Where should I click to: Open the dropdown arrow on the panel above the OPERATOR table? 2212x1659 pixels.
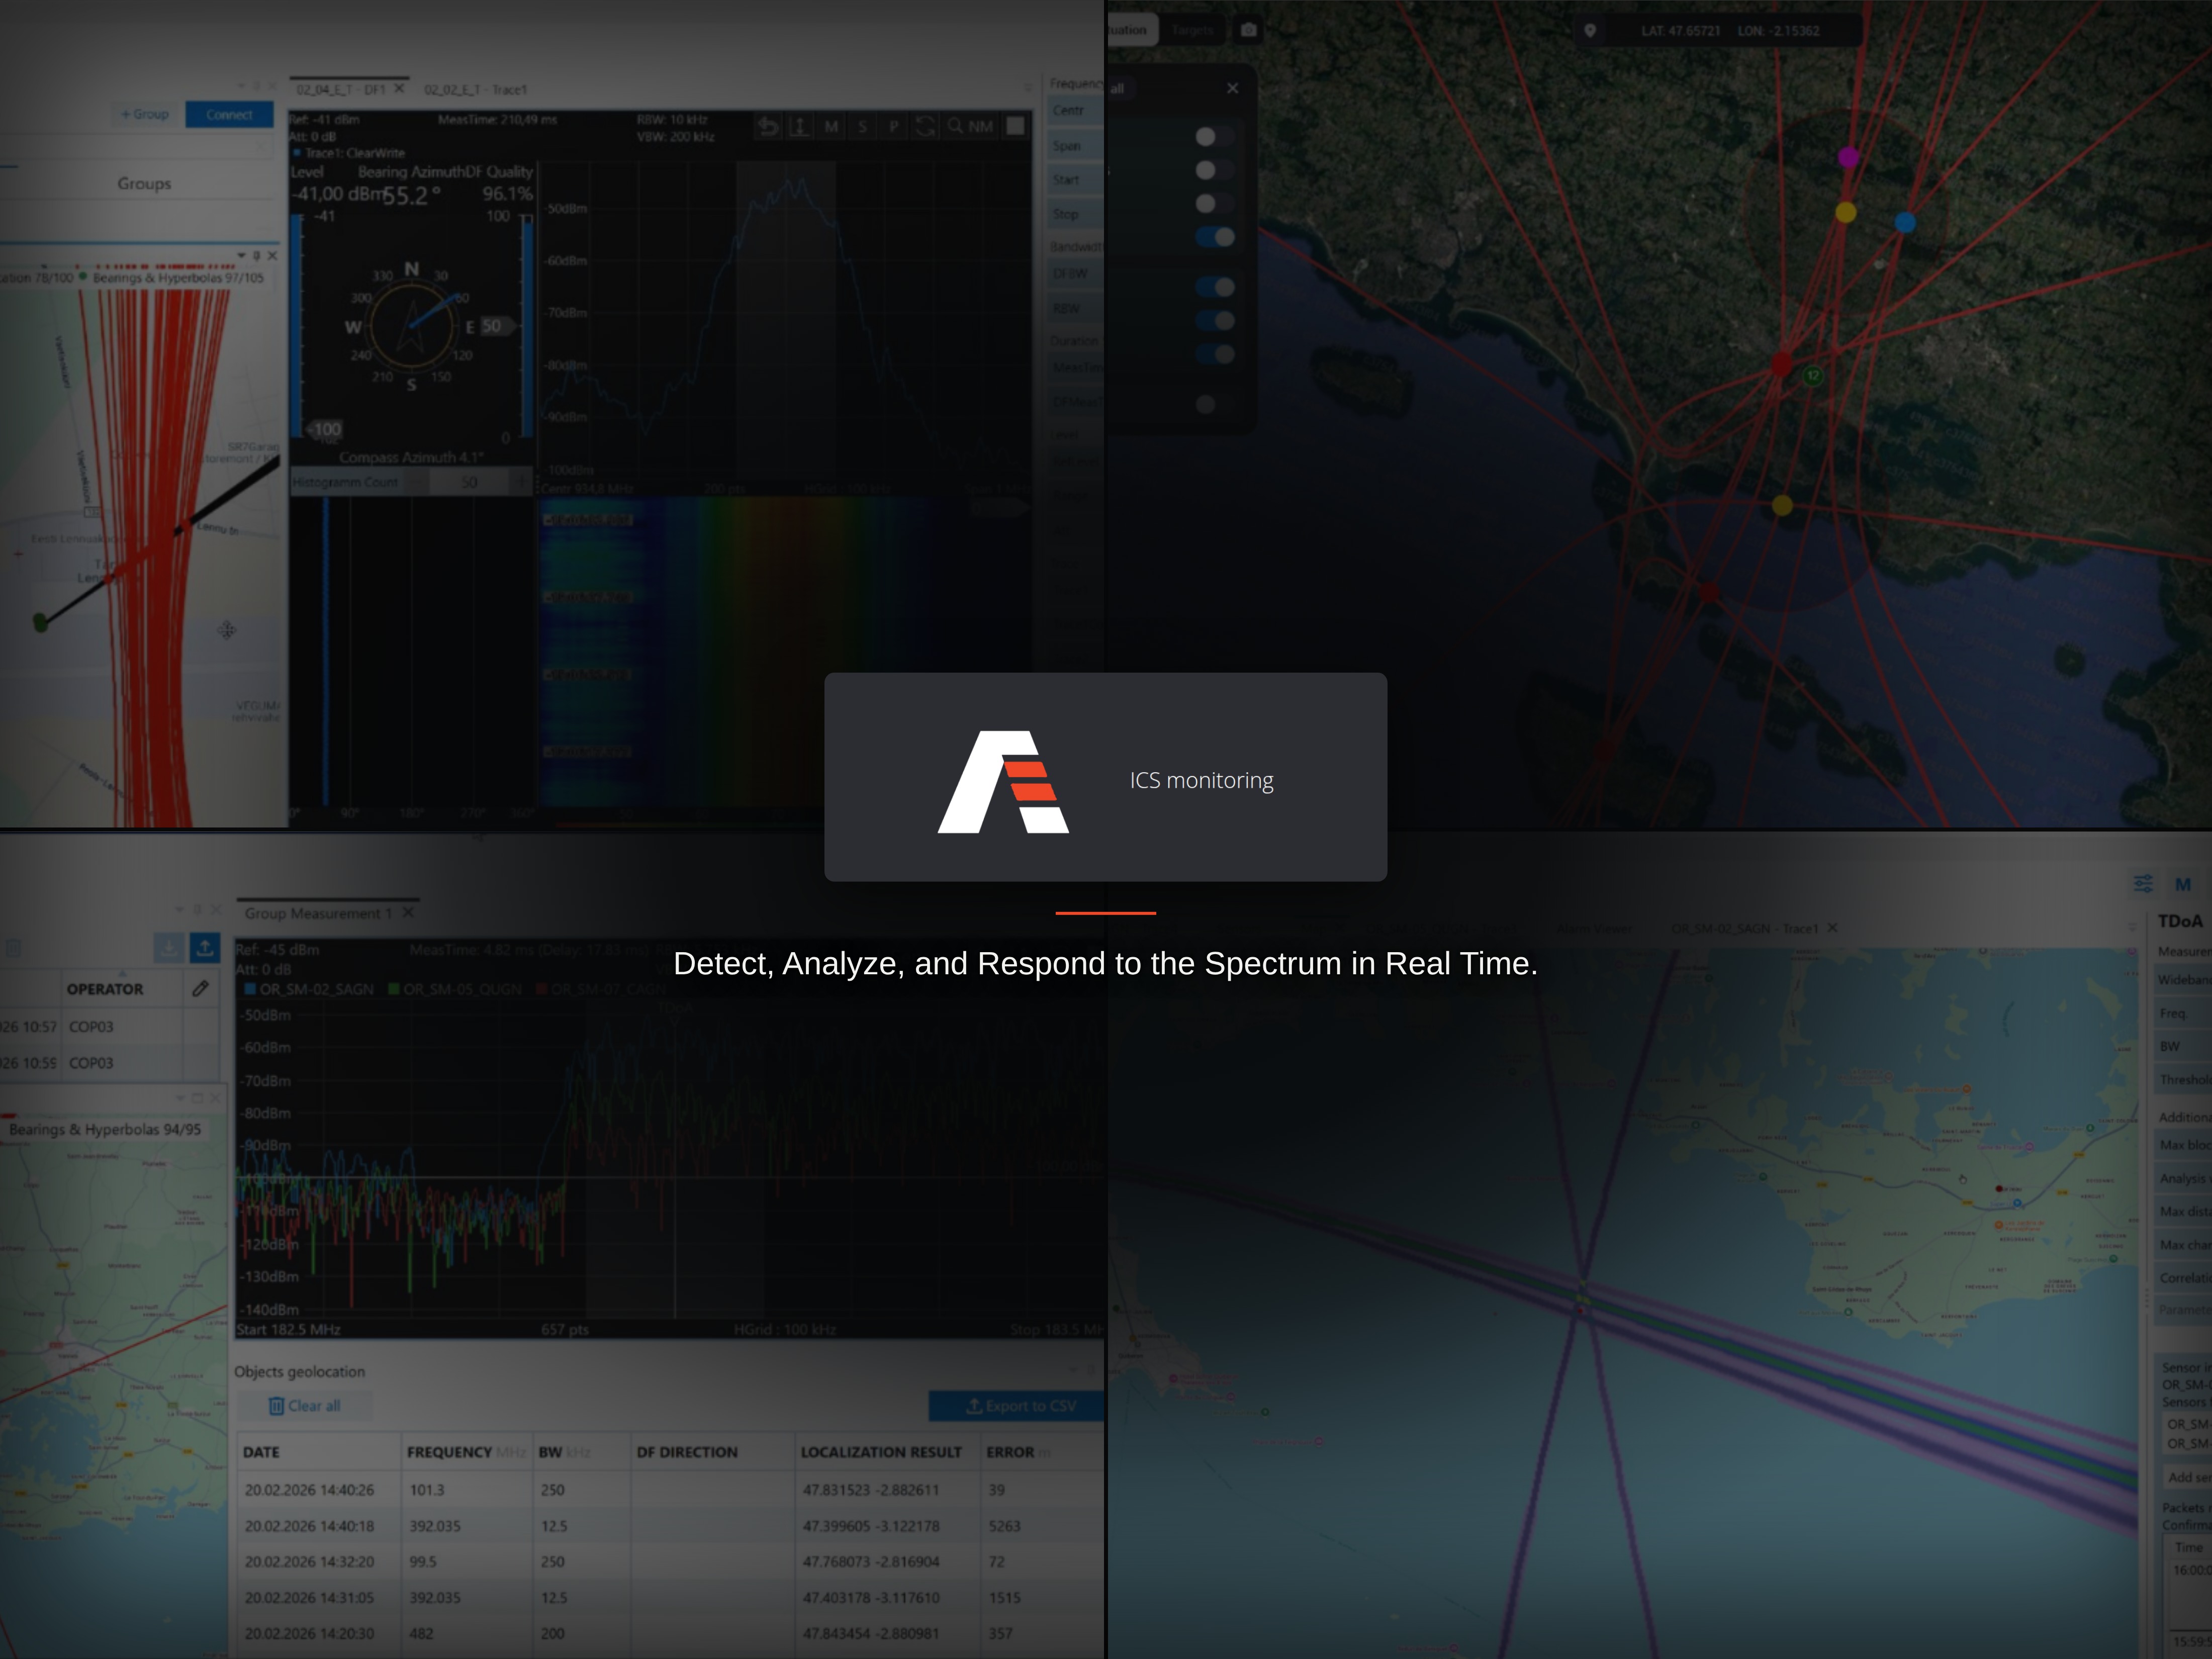179,909
